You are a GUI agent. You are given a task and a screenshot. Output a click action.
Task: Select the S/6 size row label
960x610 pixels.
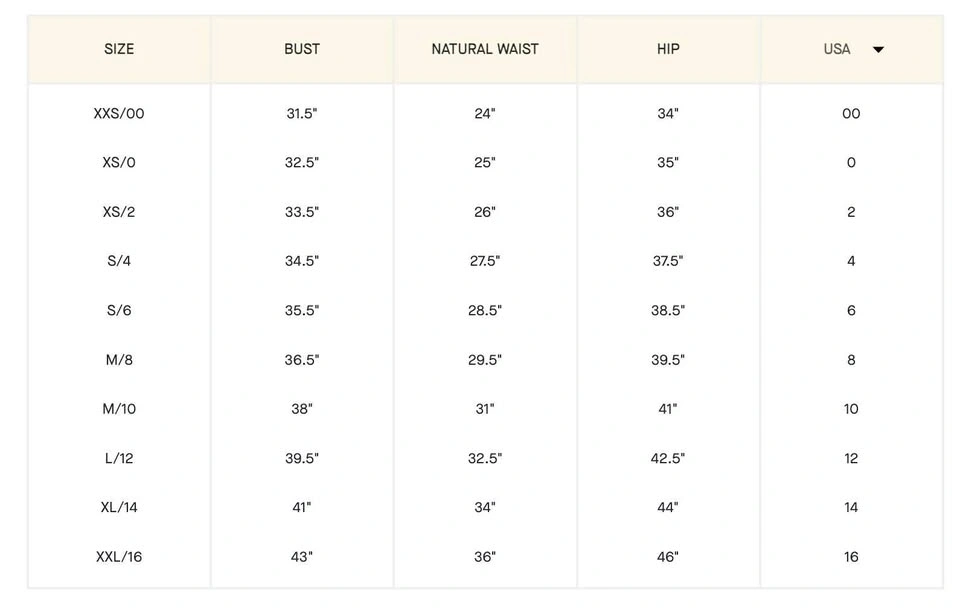[119, 310]
